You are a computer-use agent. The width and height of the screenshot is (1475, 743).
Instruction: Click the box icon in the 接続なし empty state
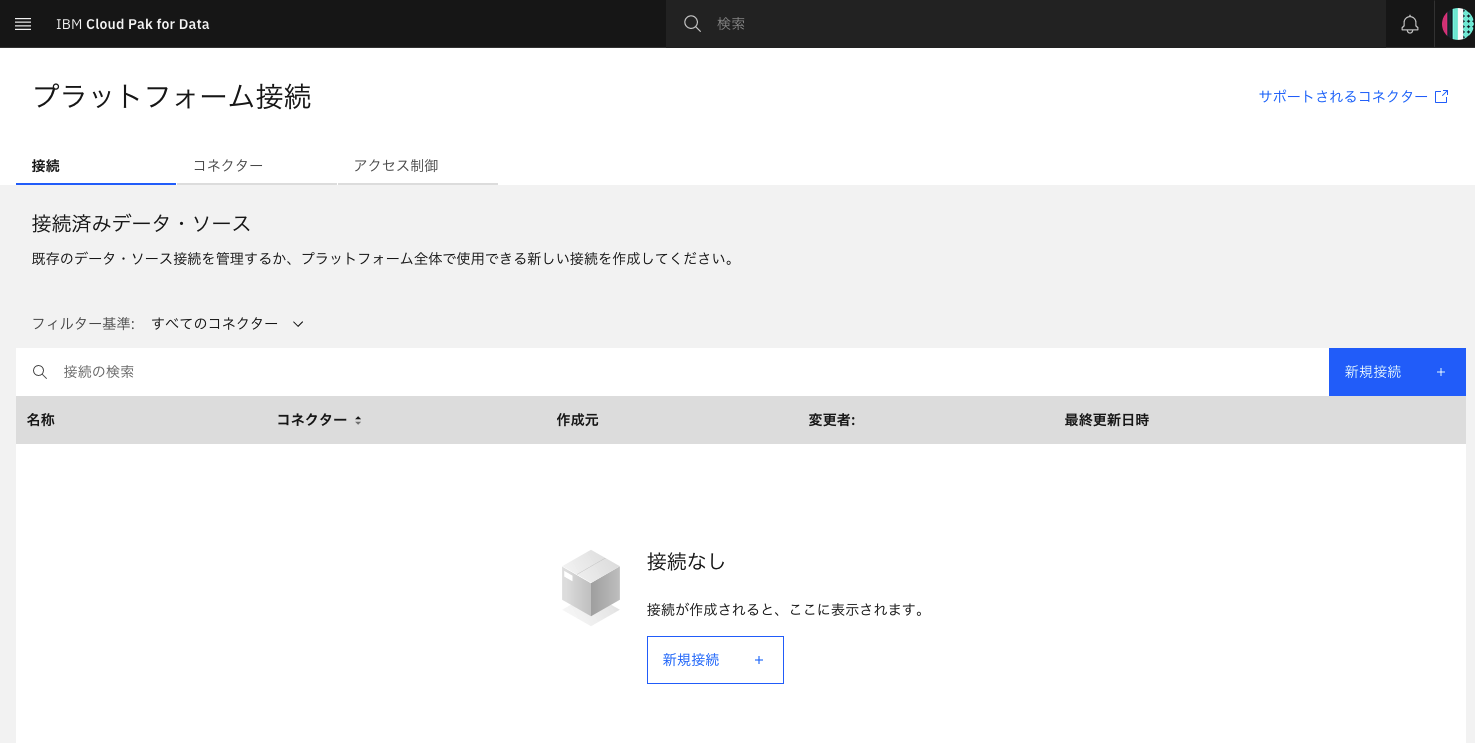[x=590, y=586]
